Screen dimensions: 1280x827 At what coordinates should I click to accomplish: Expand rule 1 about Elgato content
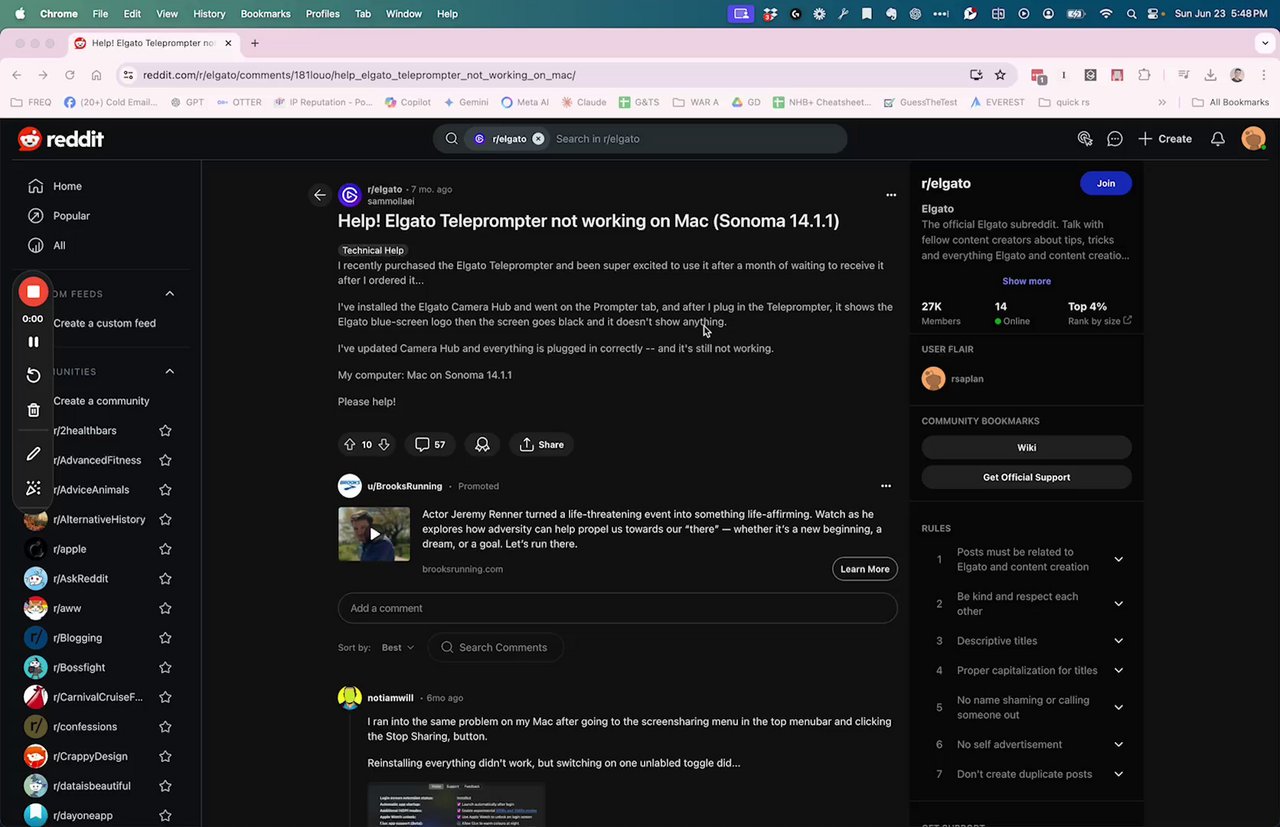click(1118, 559)
